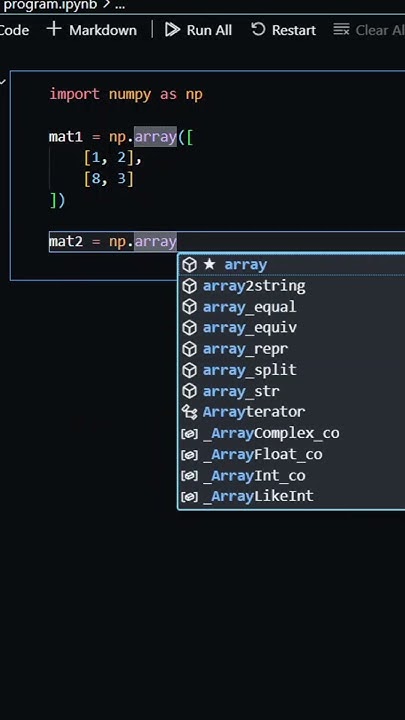Click cube icon beside array_str
The width and height of the screenshot is (405, 720).
click(x=189, y=391)
